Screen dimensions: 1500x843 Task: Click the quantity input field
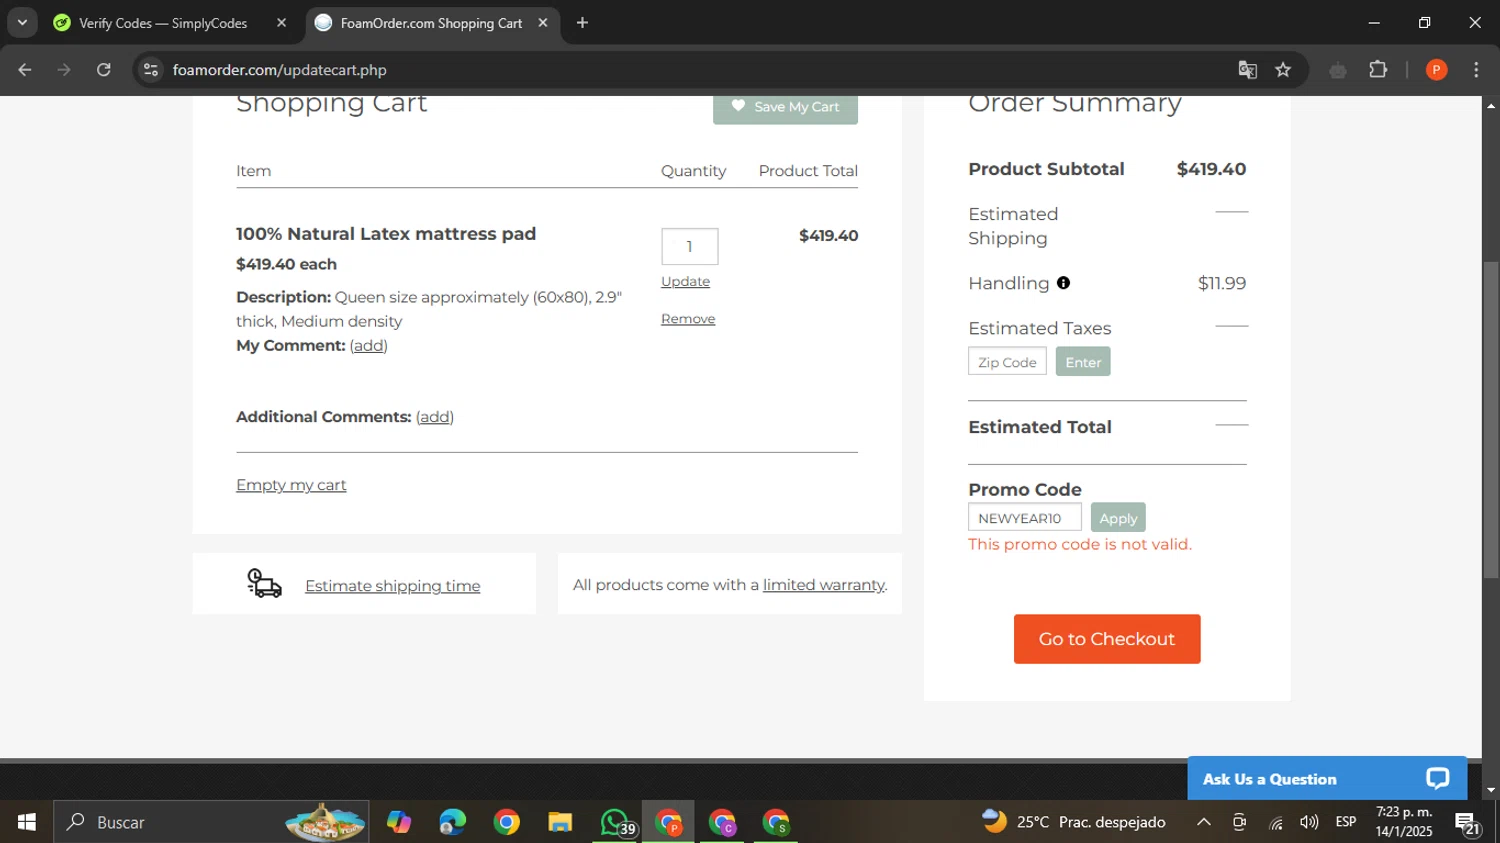coord(689,247)
